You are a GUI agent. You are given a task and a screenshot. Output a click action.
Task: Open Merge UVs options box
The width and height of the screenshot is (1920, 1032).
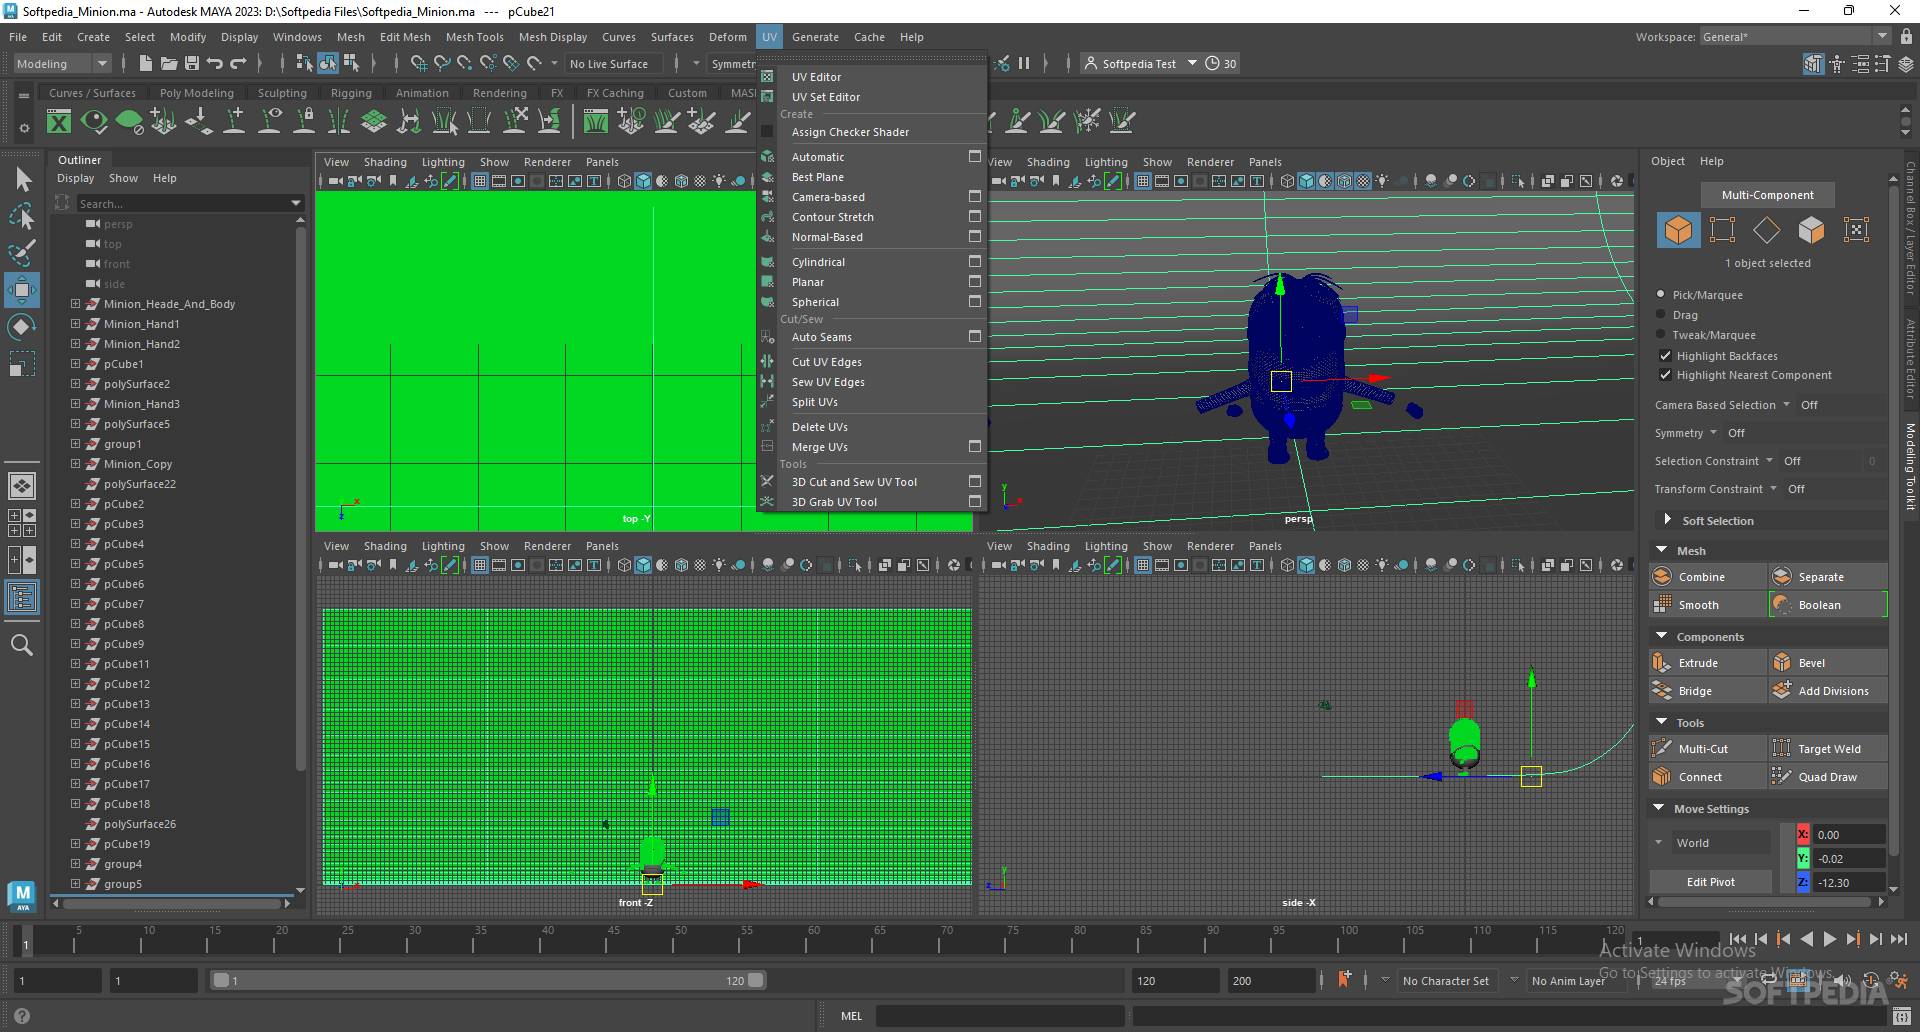pos(974,446)
